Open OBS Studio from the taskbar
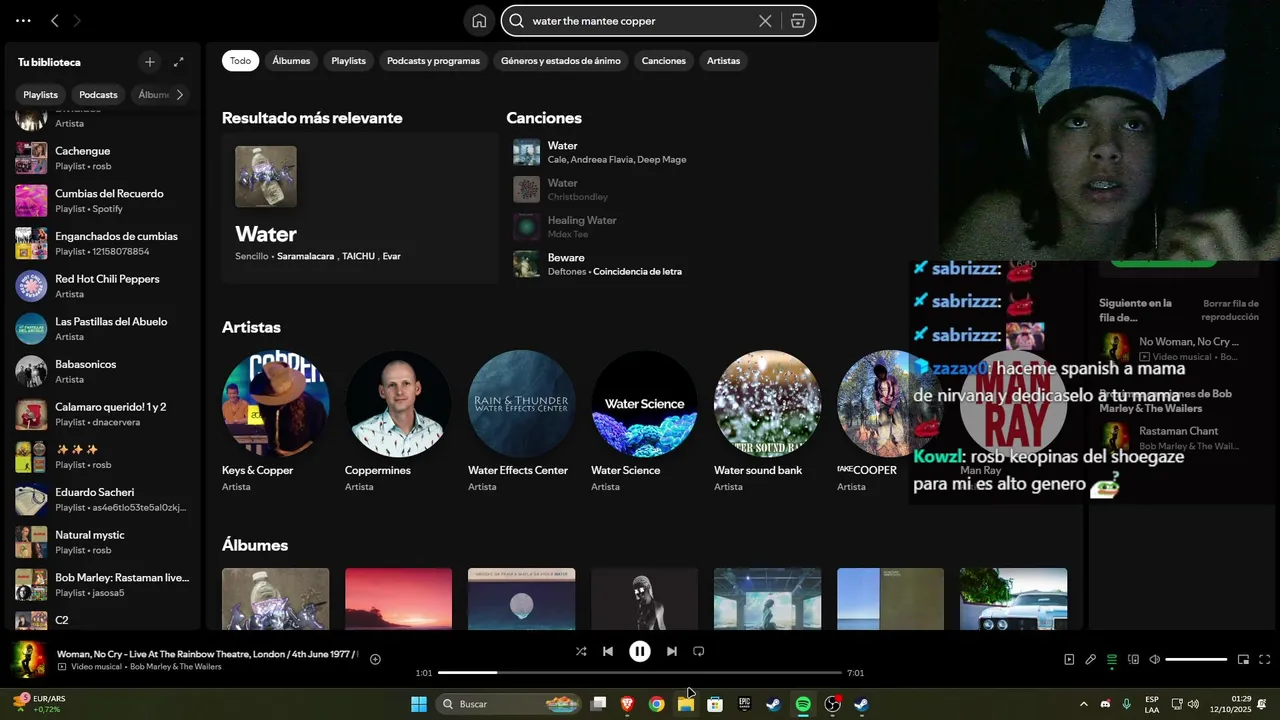 pyautogui.click(x=832, y=704)
